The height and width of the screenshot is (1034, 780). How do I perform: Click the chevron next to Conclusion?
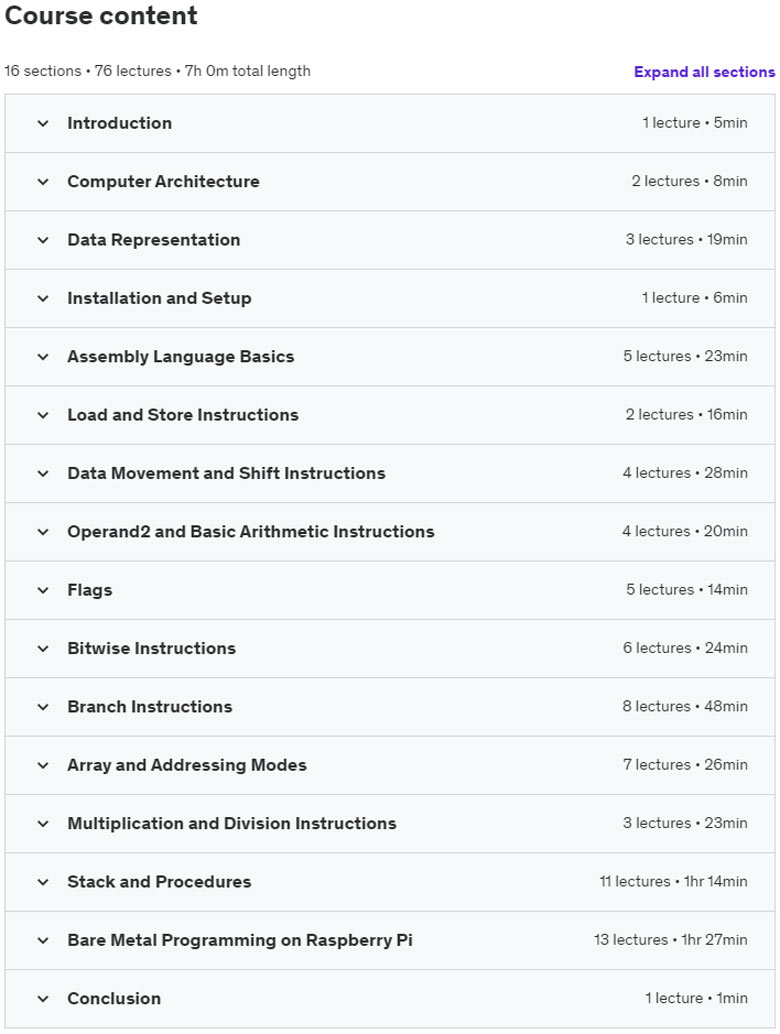tap(43, 999)
